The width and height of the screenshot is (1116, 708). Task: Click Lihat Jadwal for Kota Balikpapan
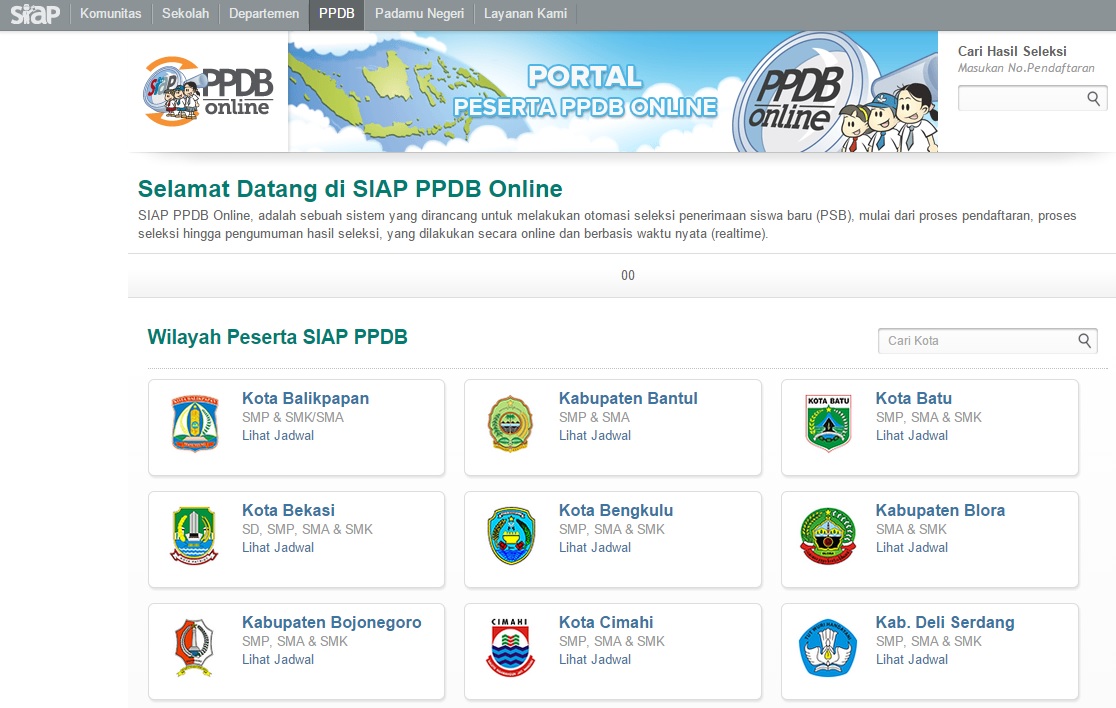coord(278,435)
